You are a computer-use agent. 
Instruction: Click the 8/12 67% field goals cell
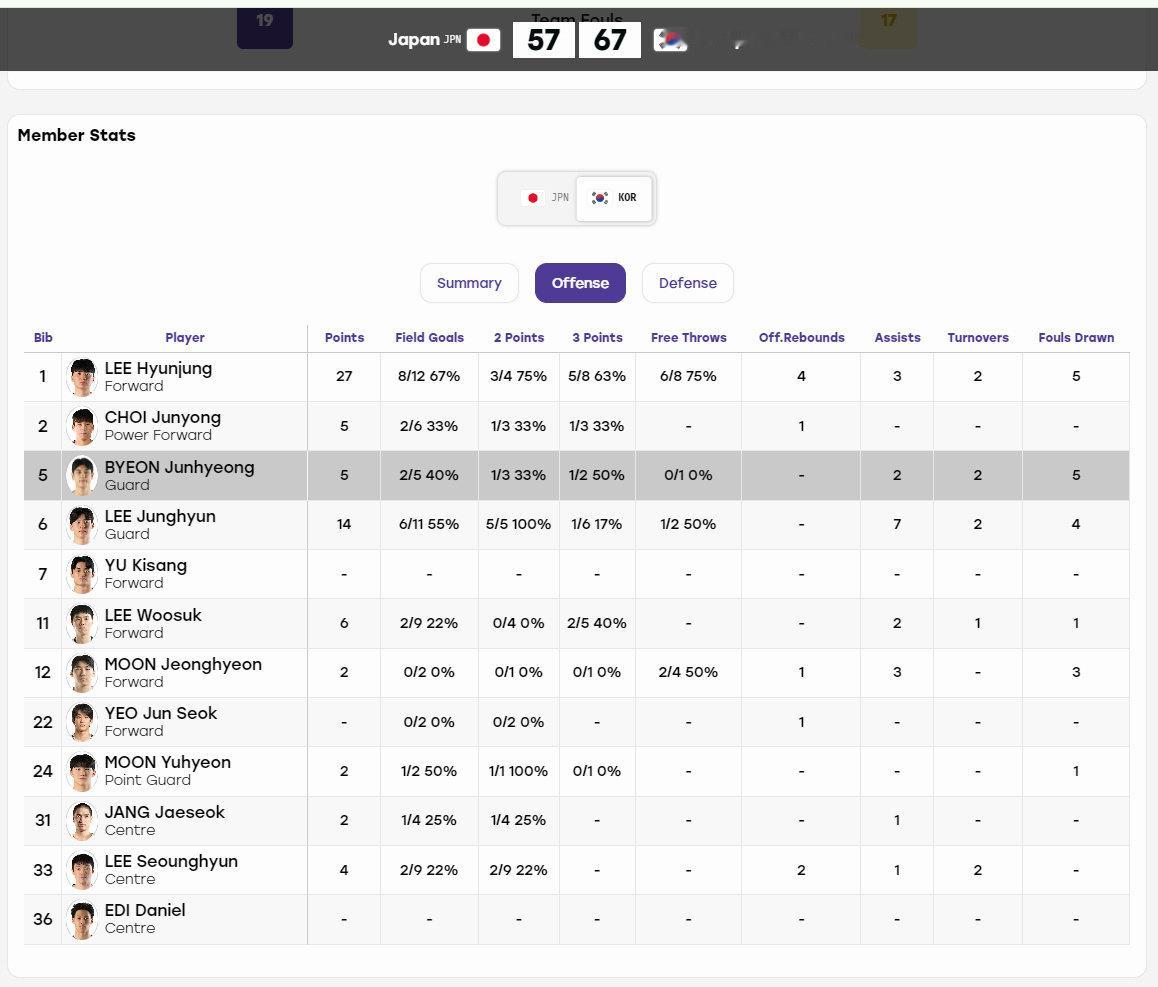click(x=429, y=377)
